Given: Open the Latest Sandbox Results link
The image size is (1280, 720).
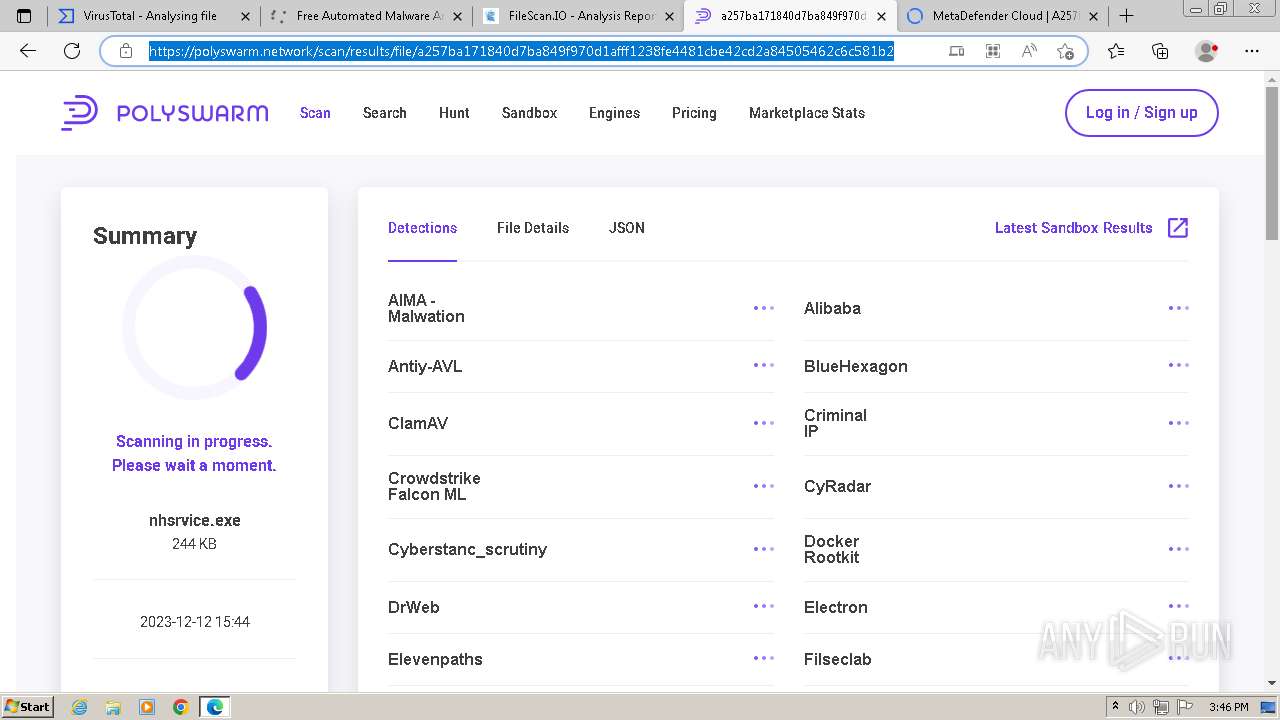Looking at the screenshot, I should [1074, 228].
